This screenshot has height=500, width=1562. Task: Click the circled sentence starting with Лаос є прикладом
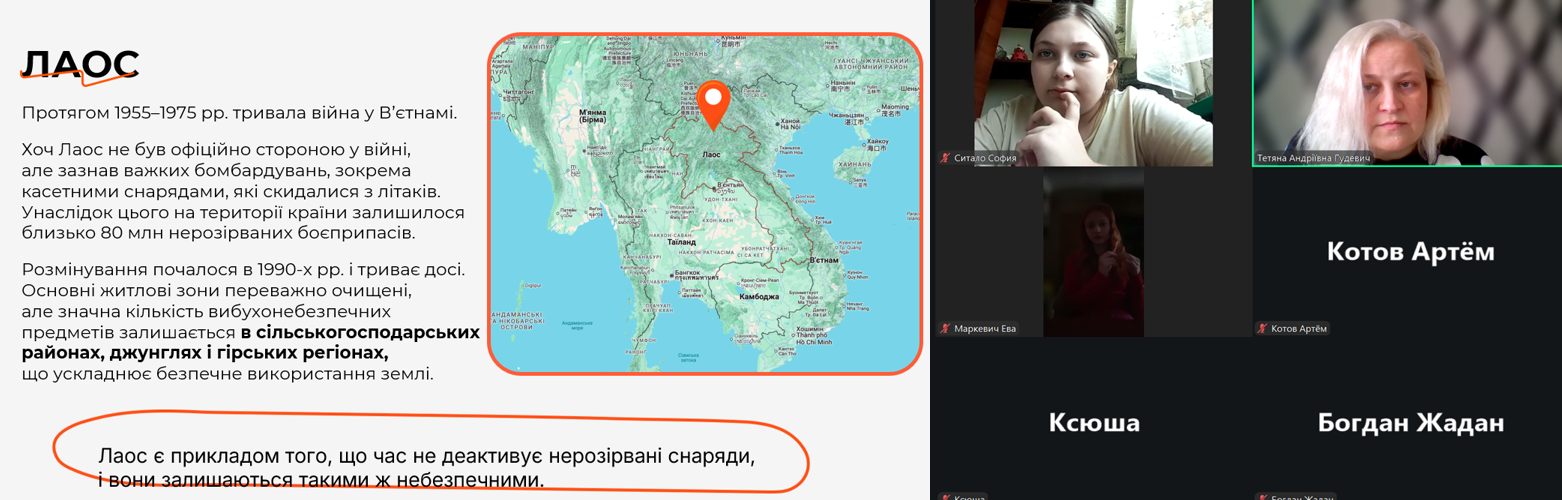click(425, 467)
